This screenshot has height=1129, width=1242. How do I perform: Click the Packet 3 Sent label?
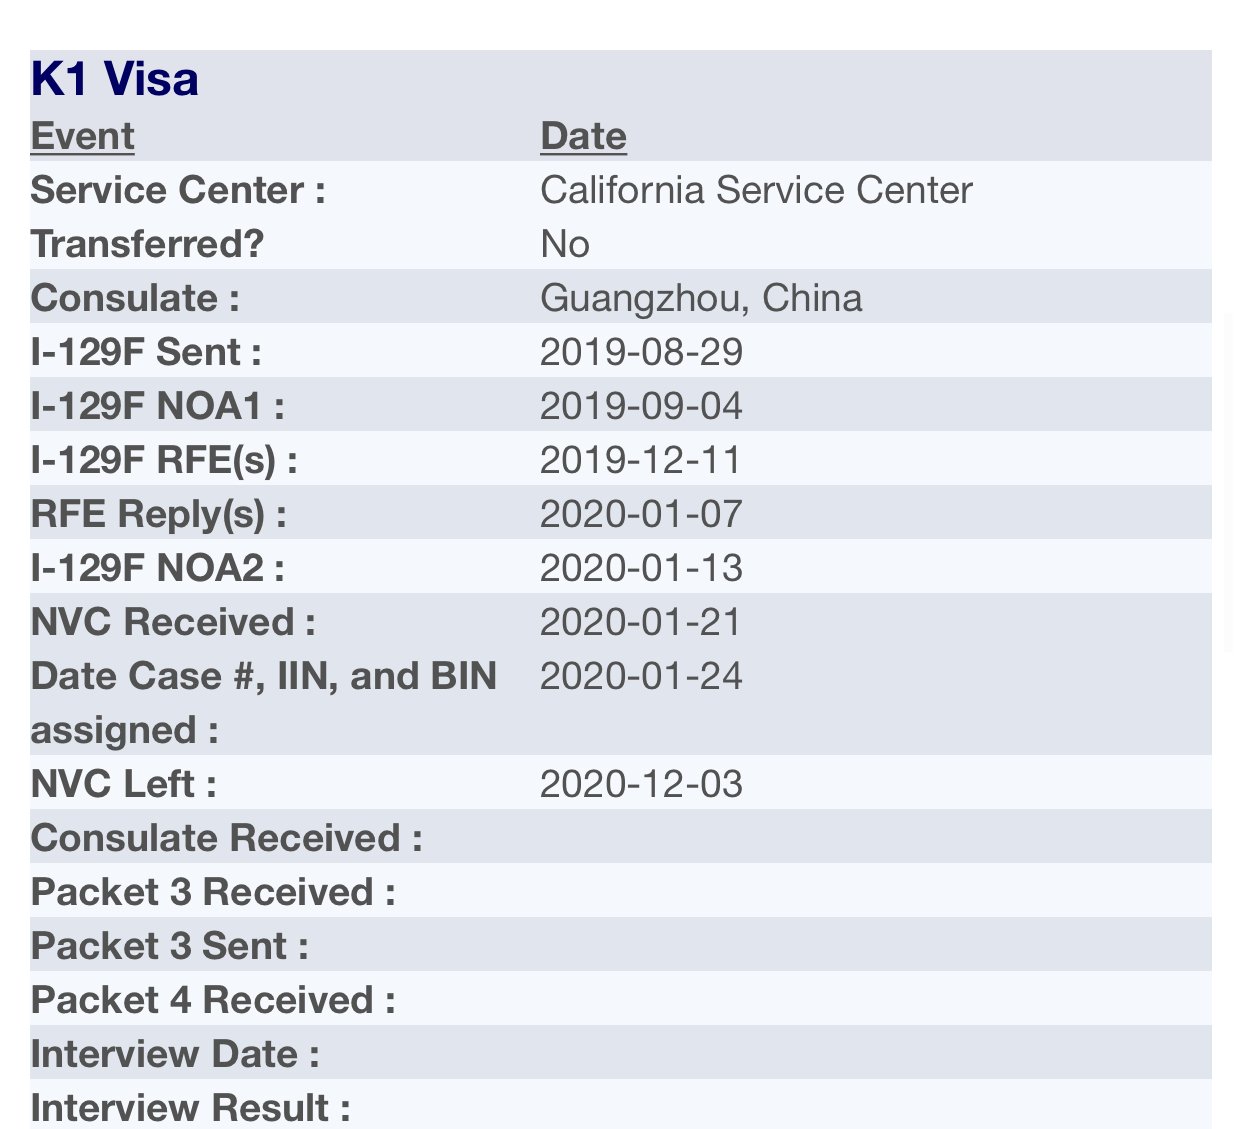(170, 946)
